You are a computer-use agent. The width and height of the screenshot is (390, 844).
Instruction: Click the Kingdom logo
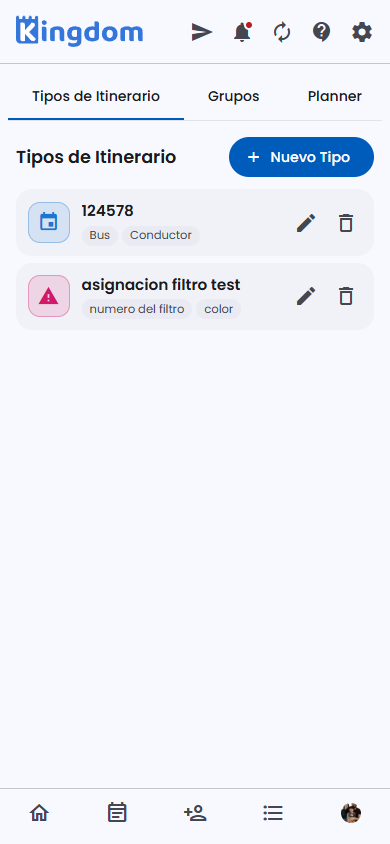pyautogui.click(x=80, y=31)
